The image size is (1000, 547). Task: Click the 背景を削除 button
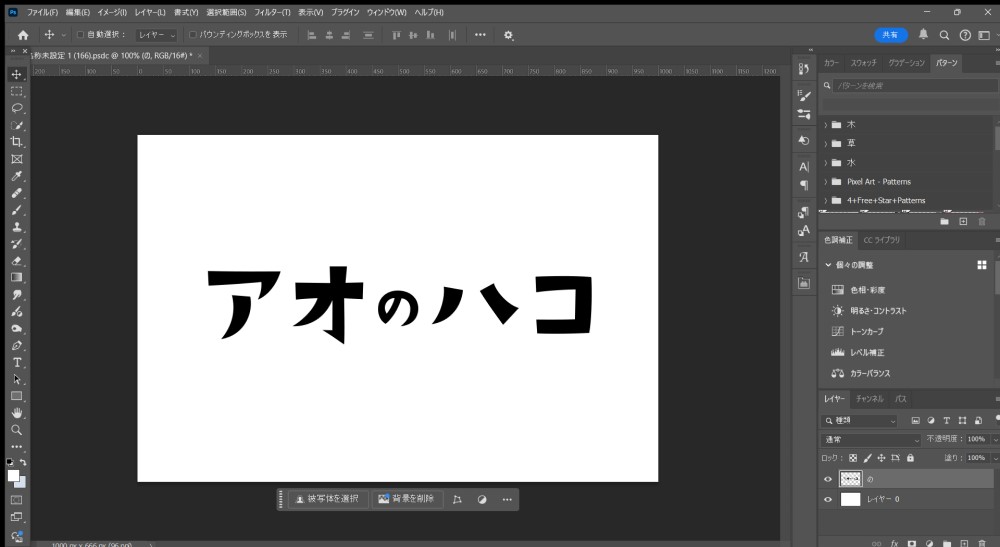click(x=406, y=499)
